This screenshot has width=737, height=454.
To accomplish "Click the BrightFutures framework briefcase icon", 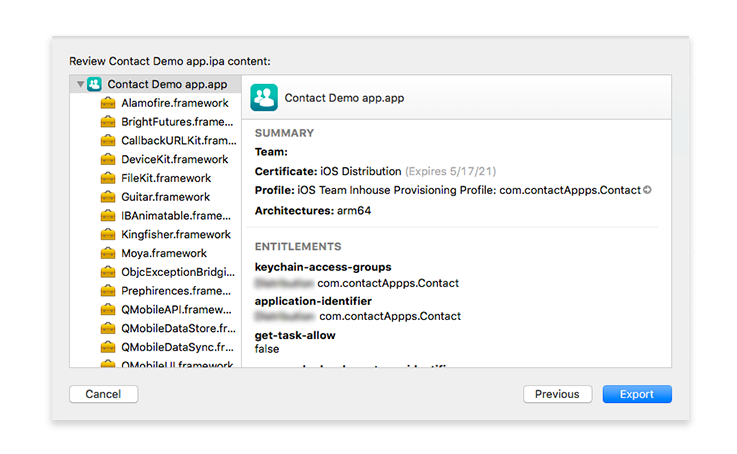I will [108, 122].
